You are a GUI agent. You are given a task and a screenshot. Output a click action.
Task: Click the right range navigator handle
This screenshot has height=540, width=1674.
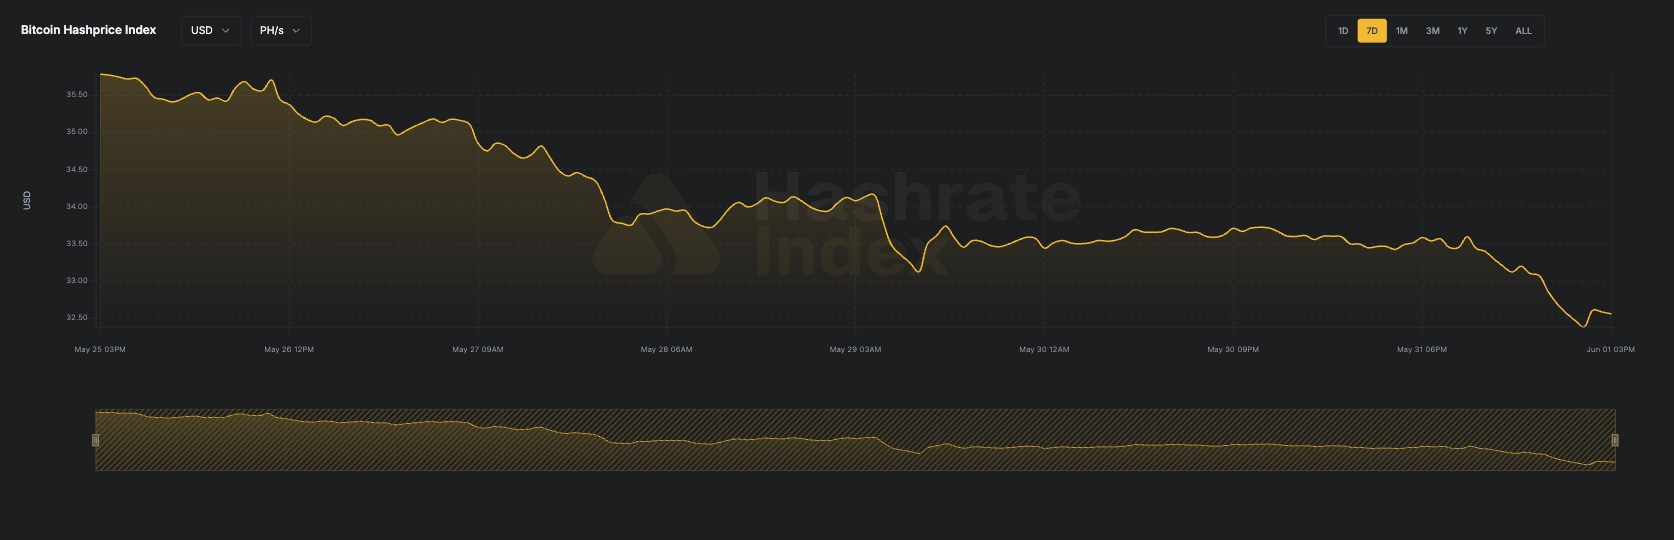tap(1615, 440)
